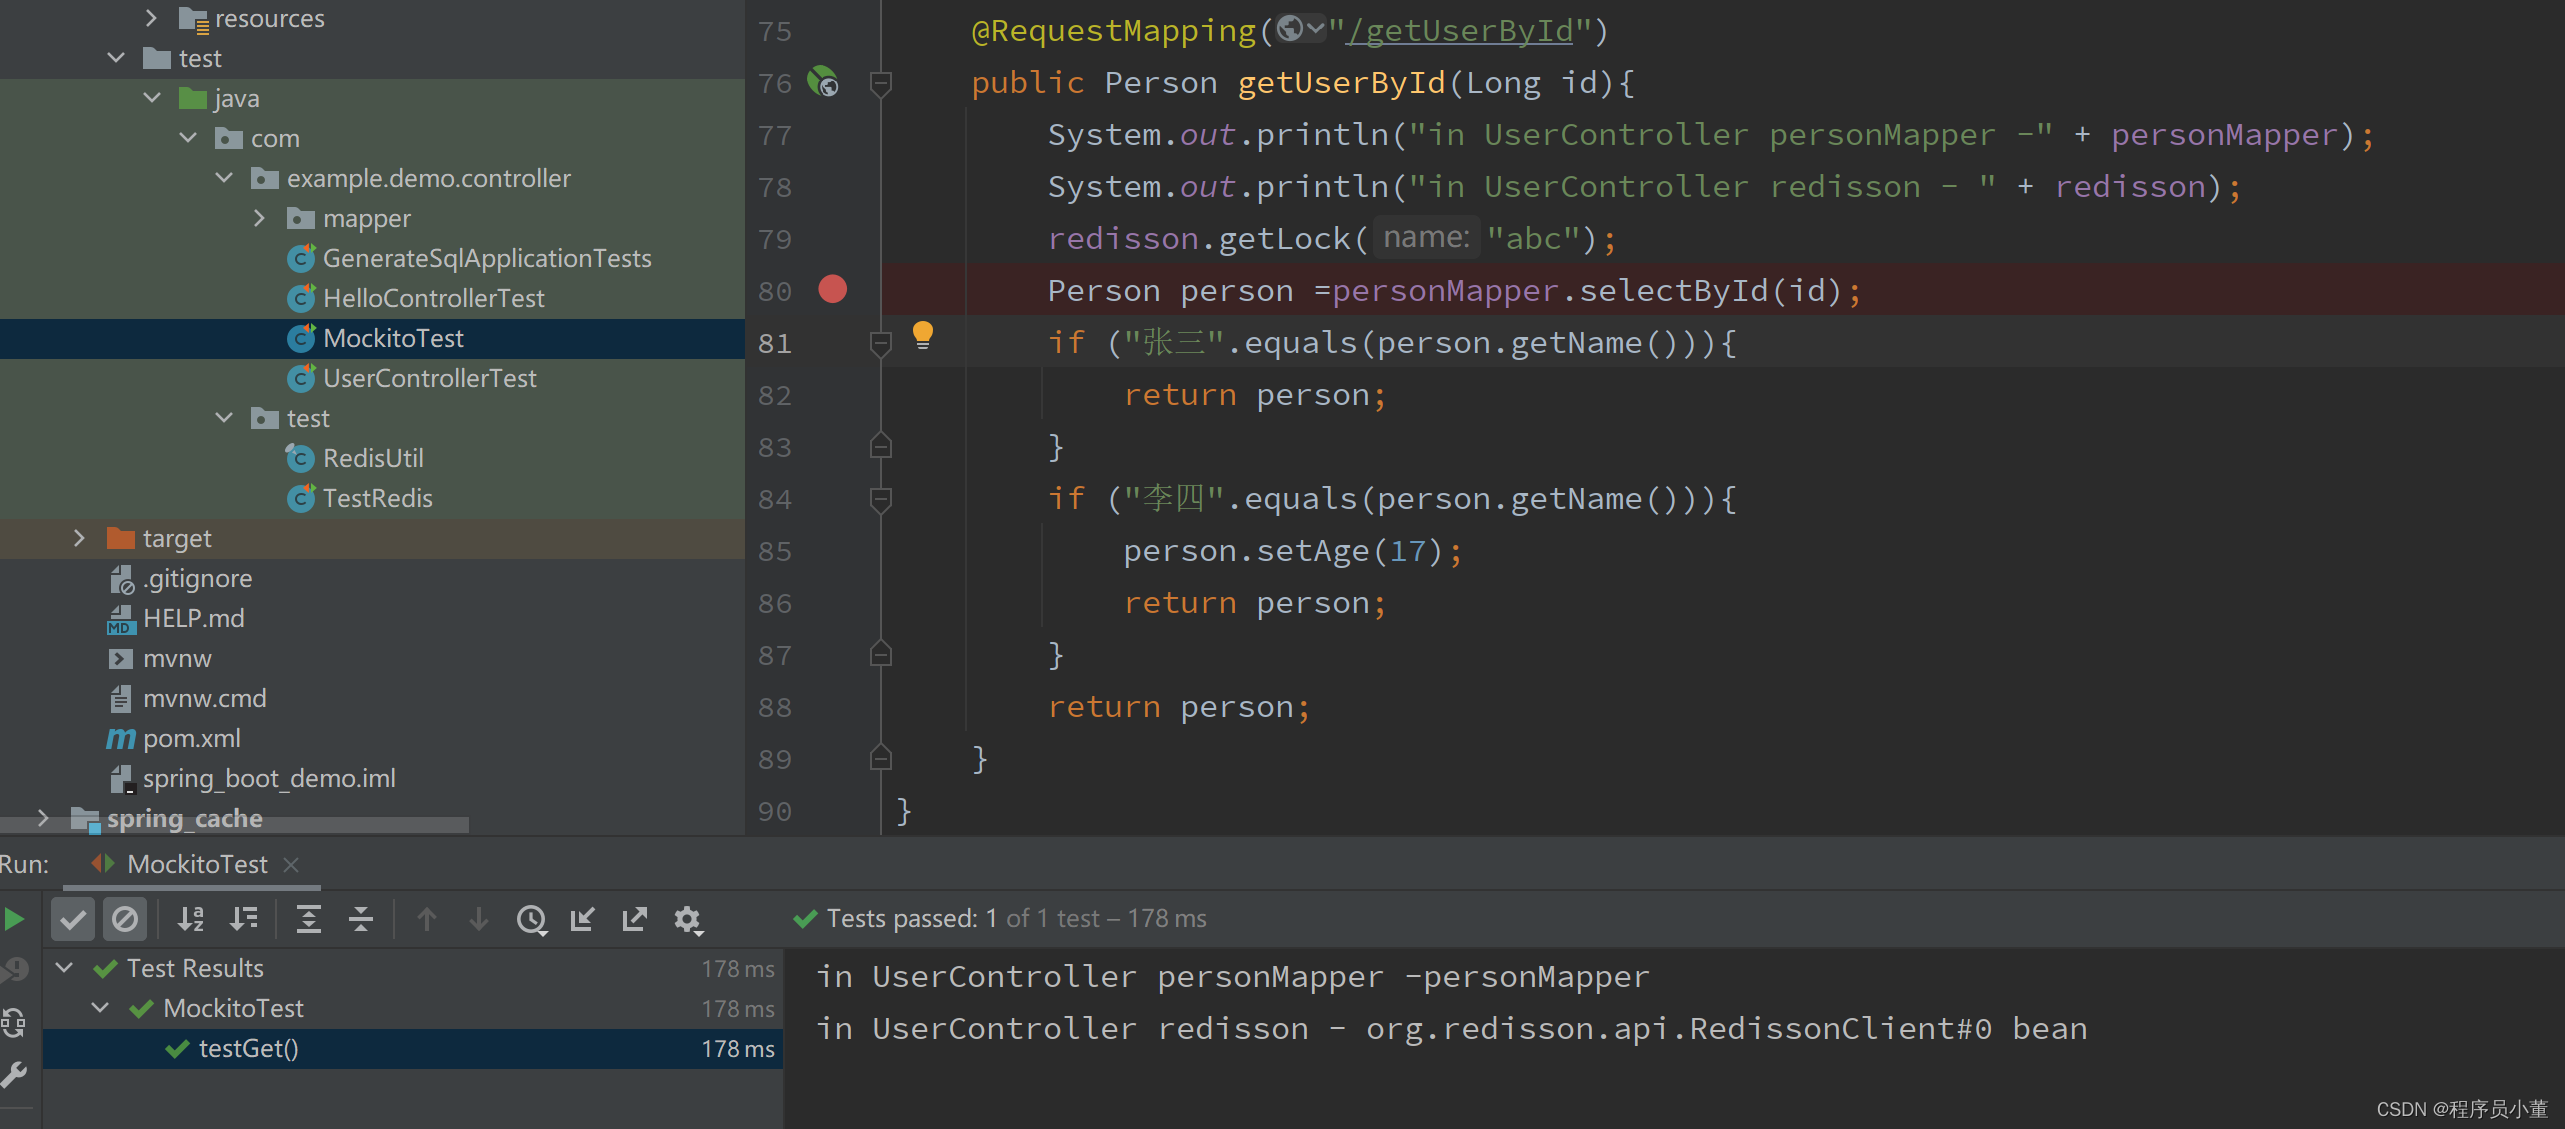Click the 'Tests passed: 1' status text

pos(911,918)
